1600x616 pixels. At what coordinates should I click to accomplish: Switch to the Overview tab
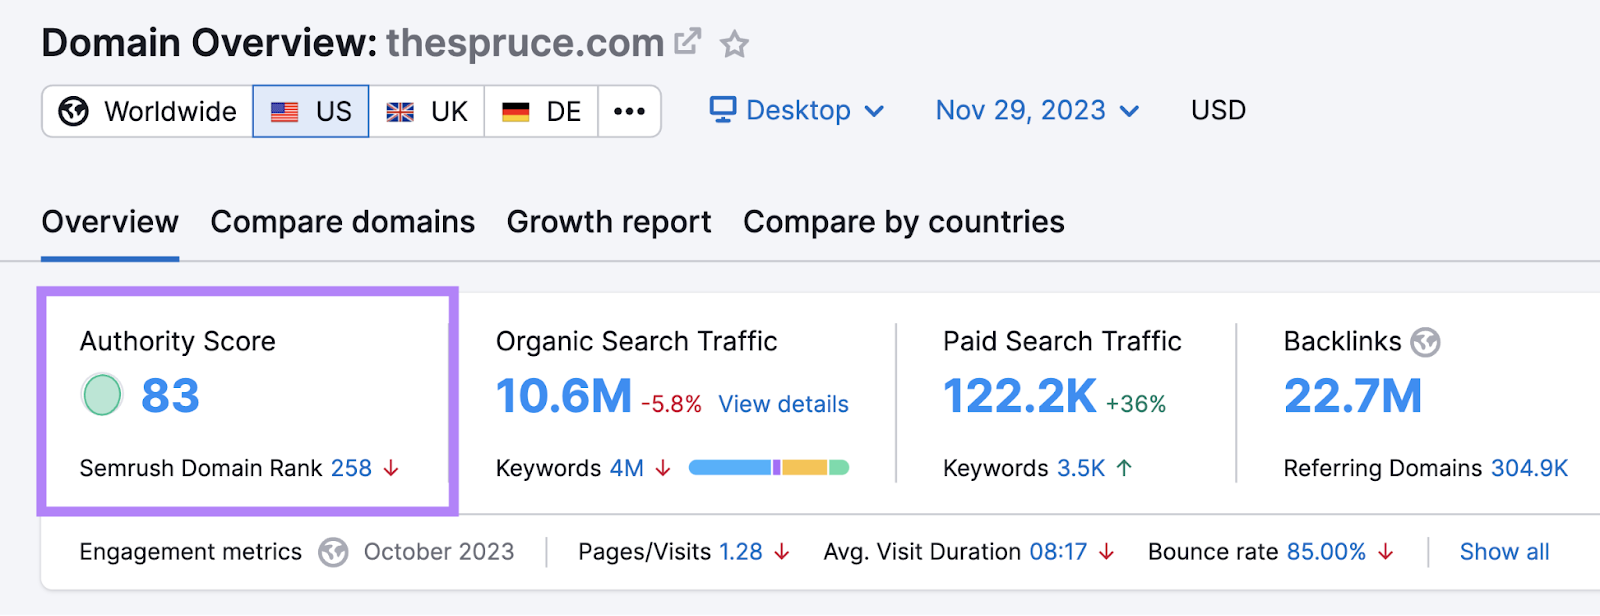pos(110,222)
